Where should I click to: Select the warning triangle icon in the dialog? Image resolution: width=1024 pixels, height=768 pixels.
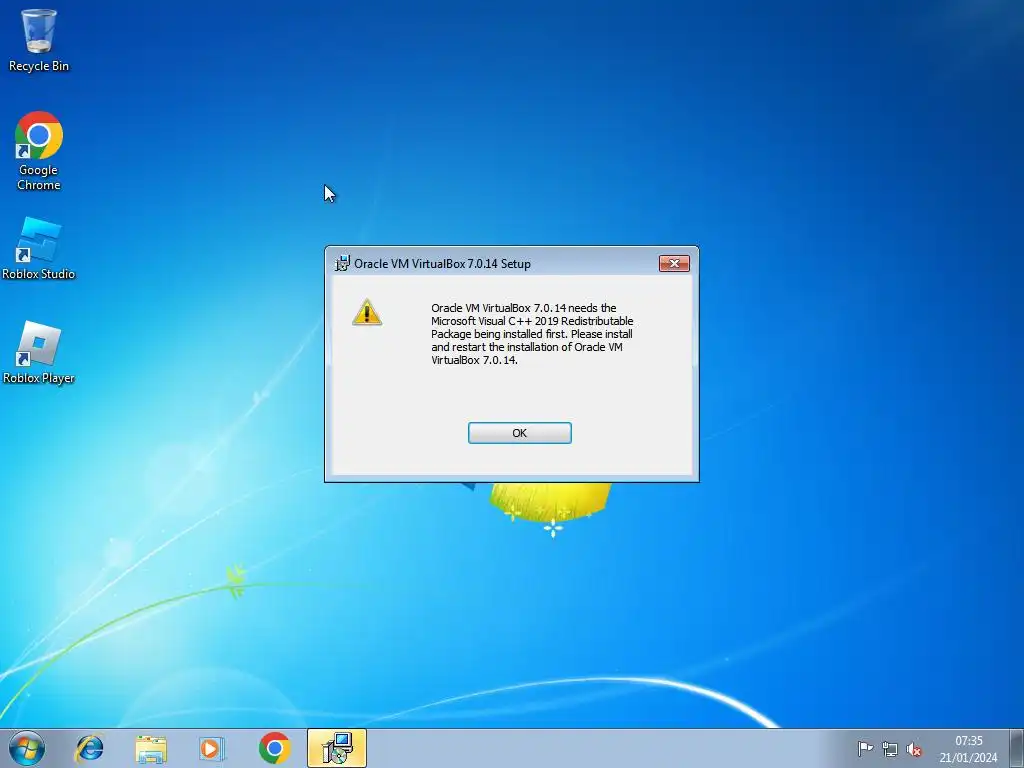point(367,312)
